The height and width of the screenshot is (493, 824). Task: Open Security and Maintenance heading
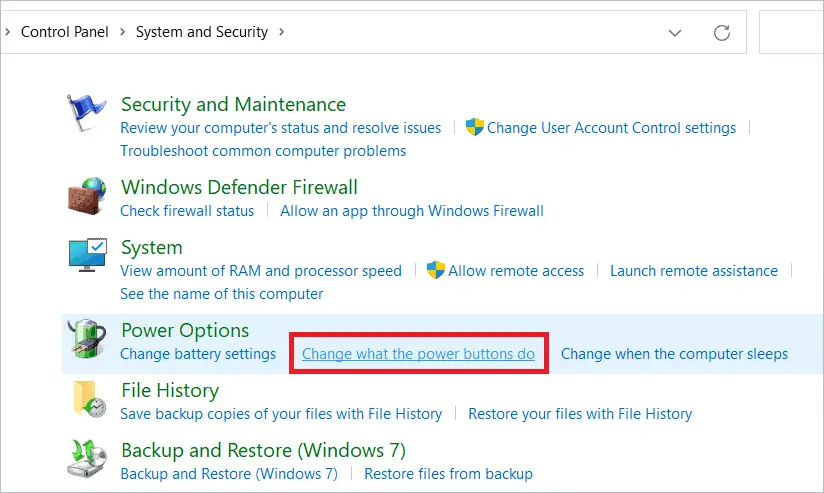(x=233, y=104)
